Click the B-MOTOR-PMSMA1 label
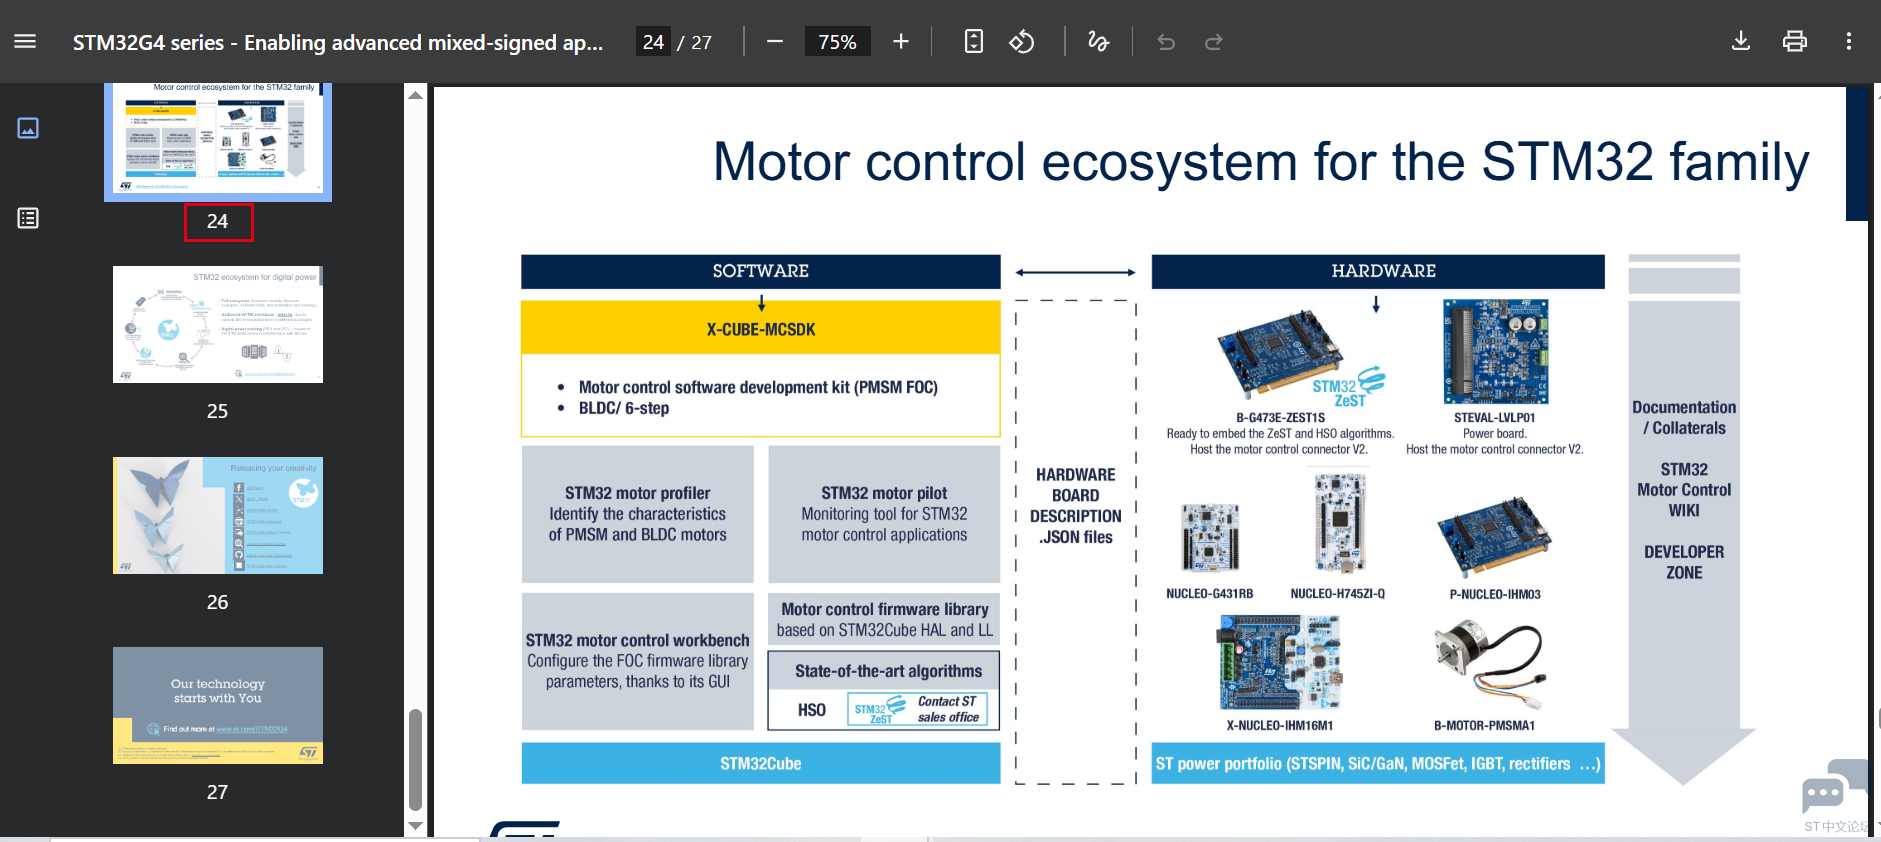1881x842 pixels. point(1485,726)
